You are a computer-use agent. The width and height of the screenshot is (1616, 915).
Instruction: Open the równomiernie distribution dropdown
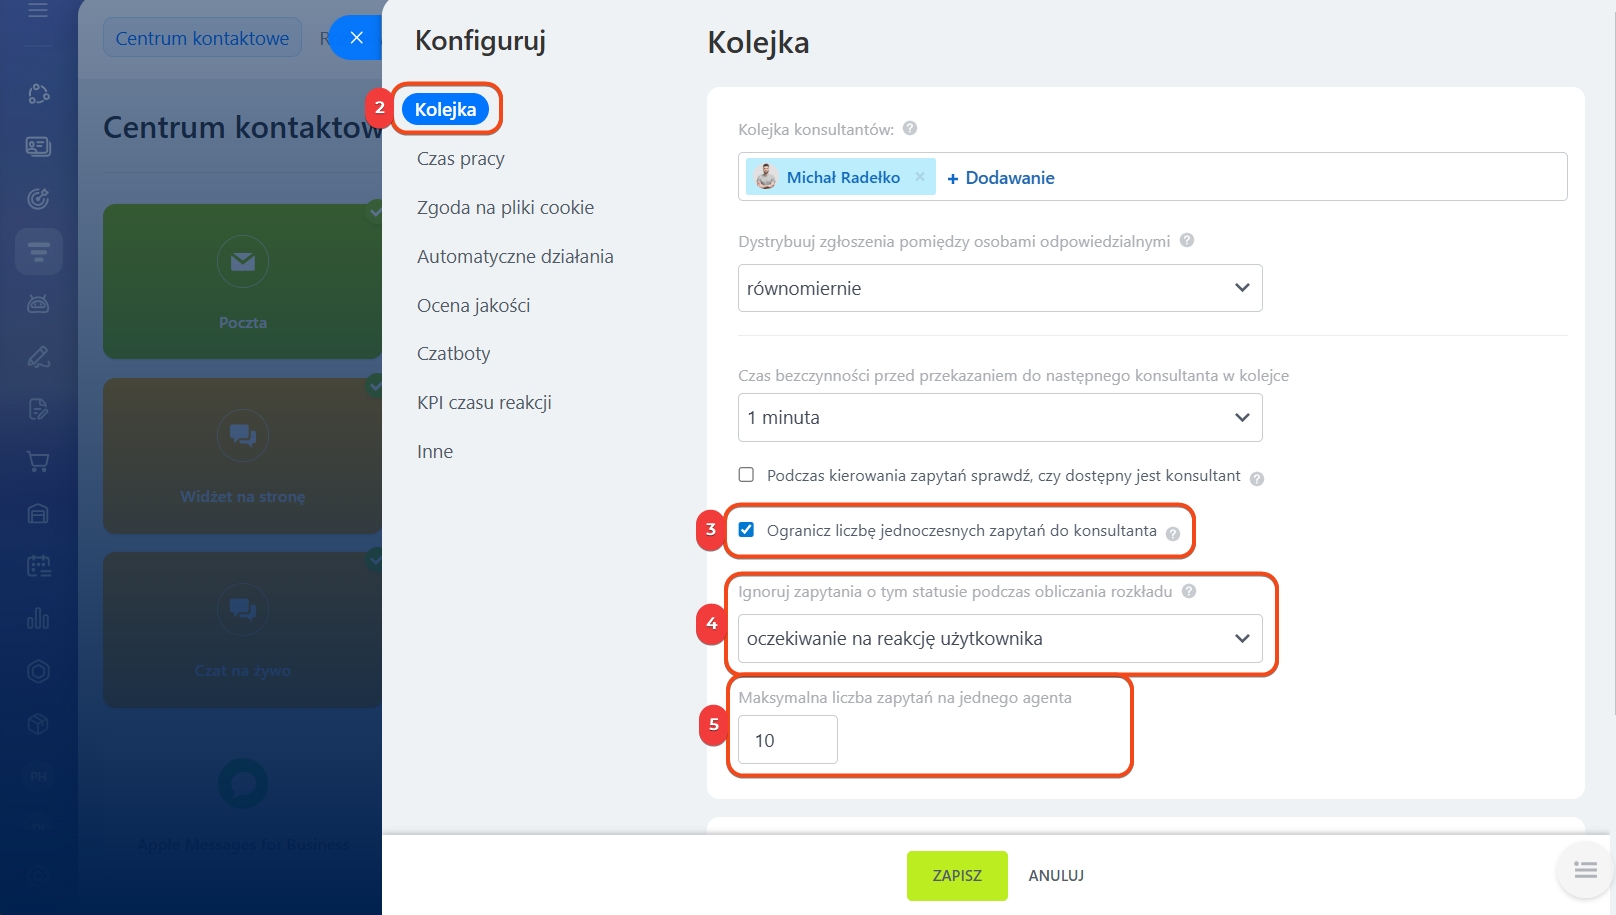(x=1000, y=288)
